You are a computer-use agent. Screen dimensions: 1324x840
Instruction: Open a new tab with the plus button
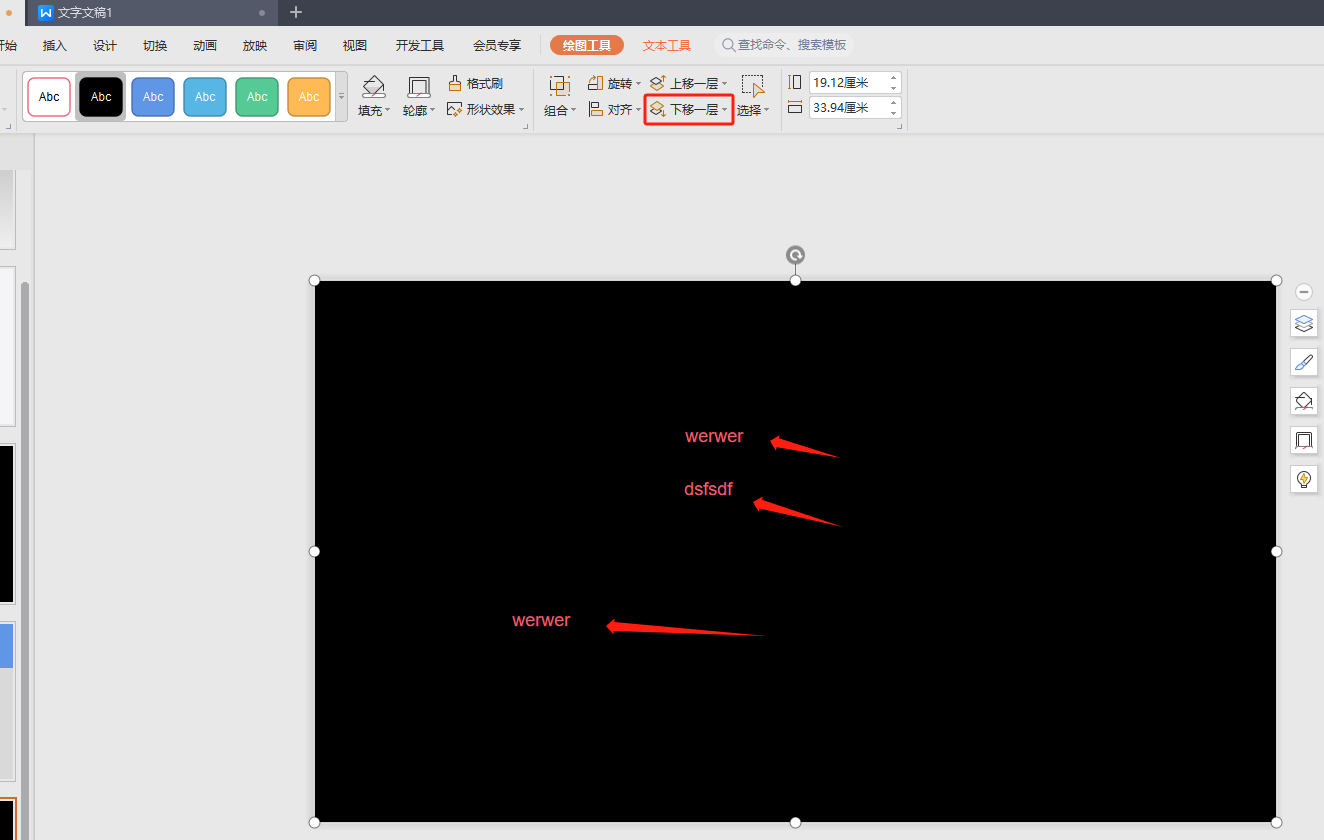pos(296,12)
